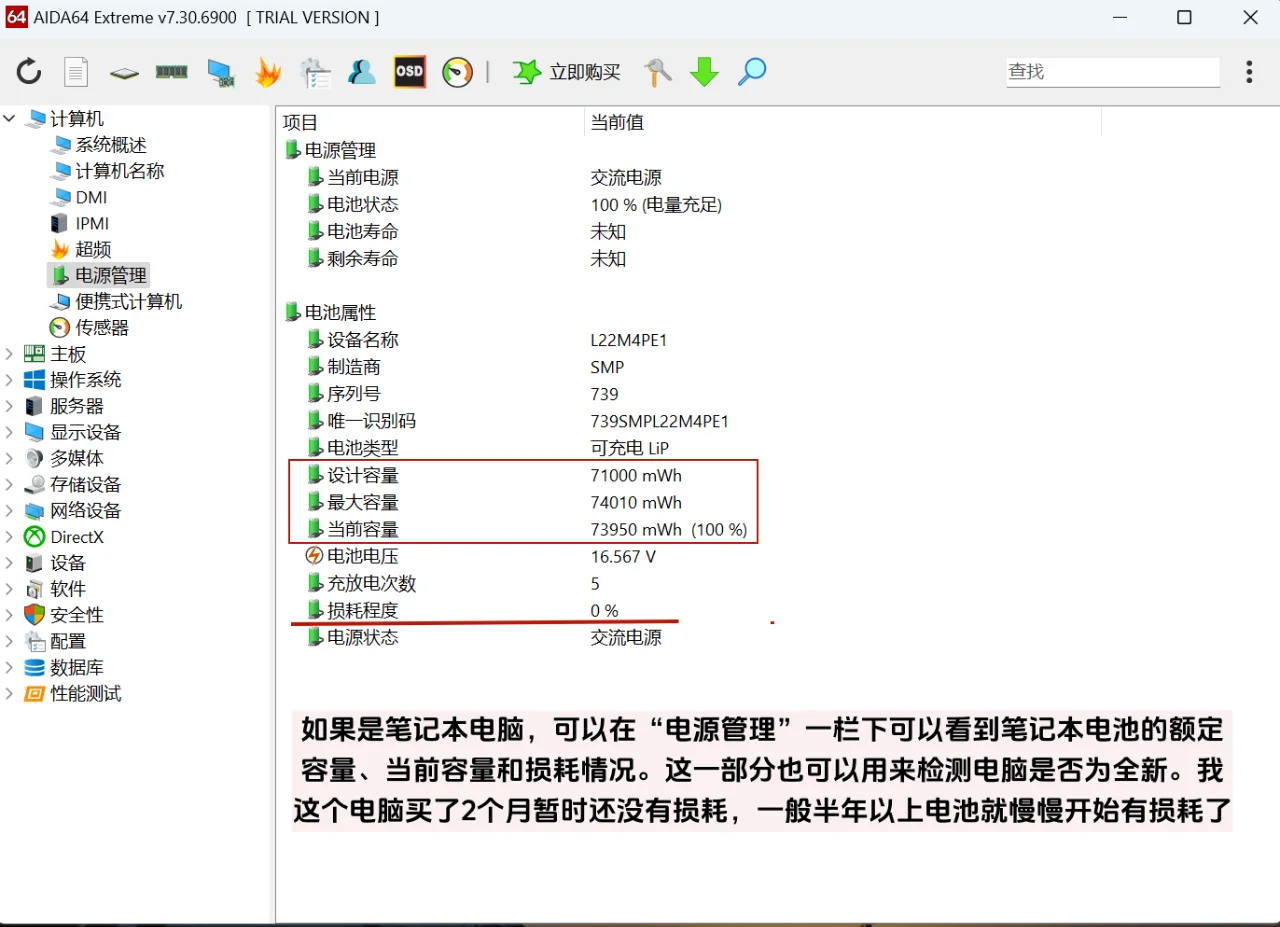This screenshot has height=927, width=1280.
Task: Click the 71000 mWh design capacity value
Action: 636,475
